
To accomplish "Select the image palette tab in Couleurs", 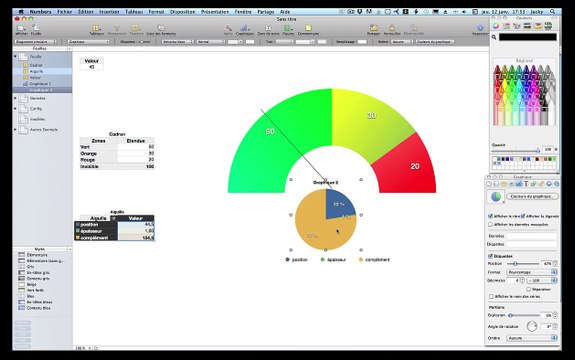I will 527,26.
